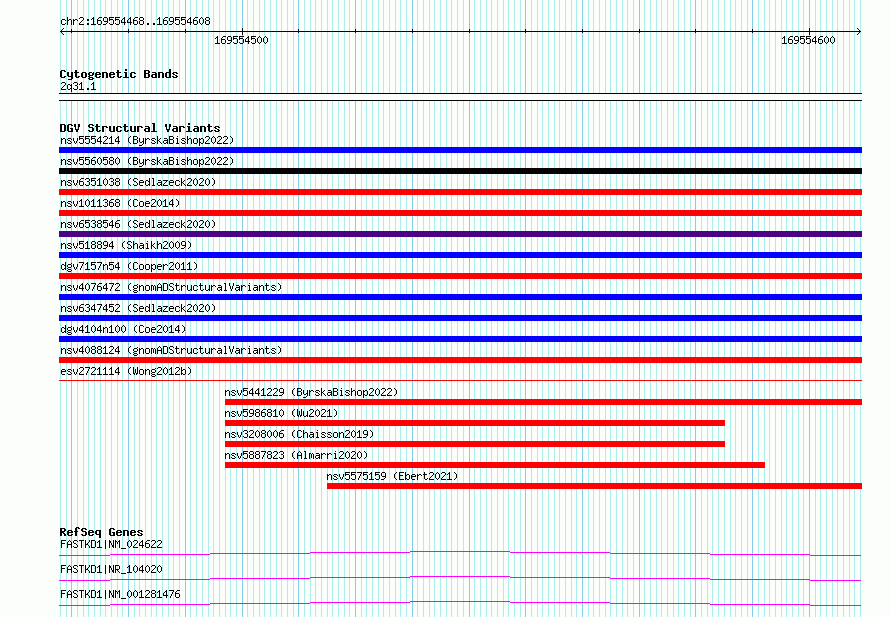Click the nsv5560580 (ByrskaBishop2022) label
890x617 pixels.
[147, 161]
